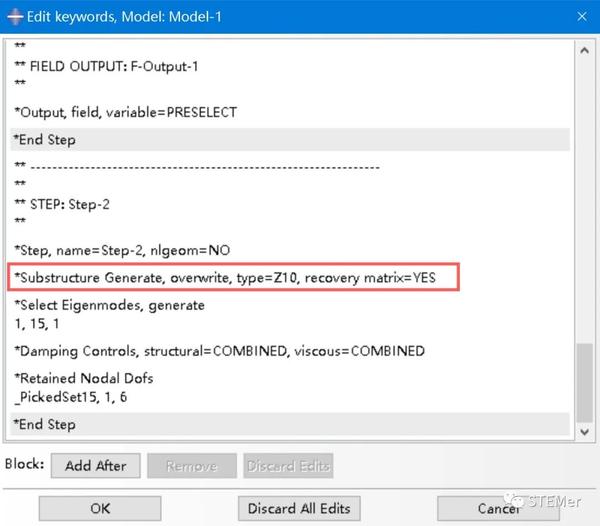The image size is (600, 526).
Task: Click the '_PickedSet15, 1, 6' data line
Action: [71, 397]
